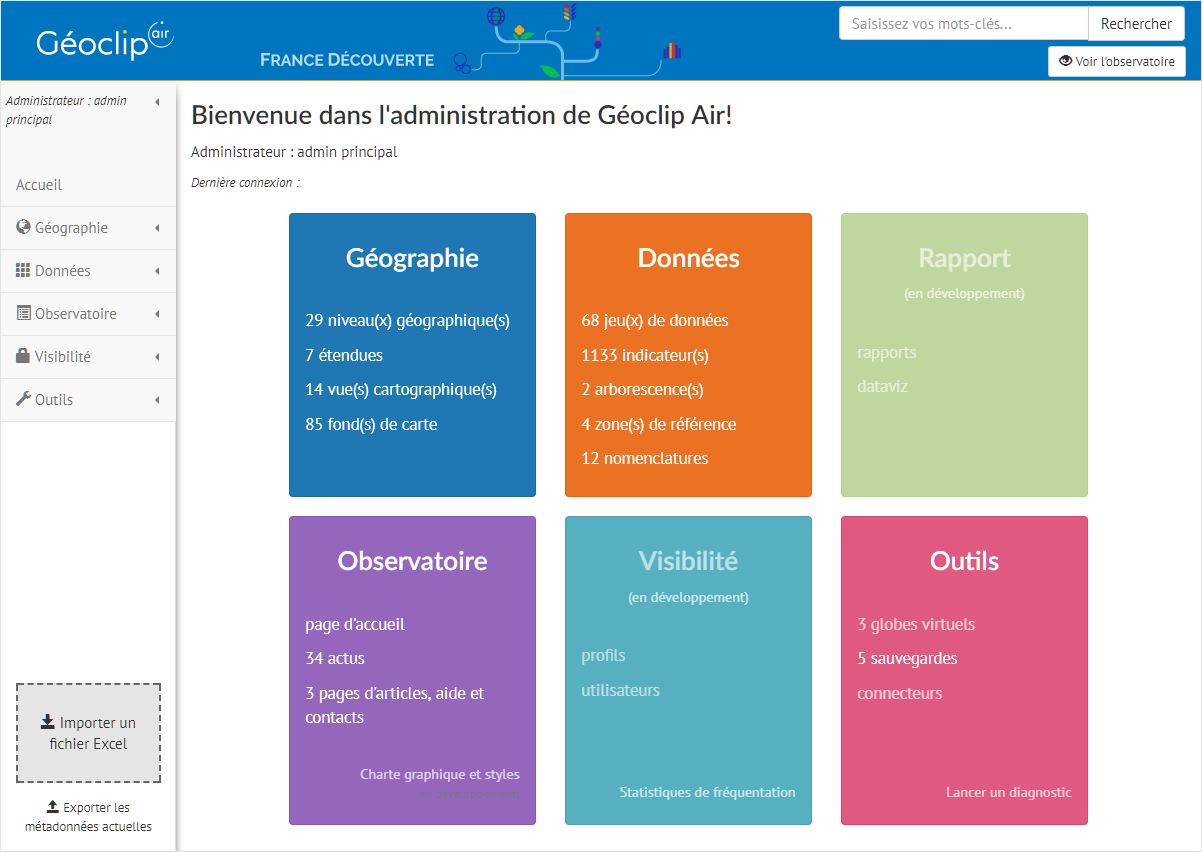Viewport: 1202px width, 852px height.
Task: Click Lancer un diagnostic link
Action: click(1009, 792)
